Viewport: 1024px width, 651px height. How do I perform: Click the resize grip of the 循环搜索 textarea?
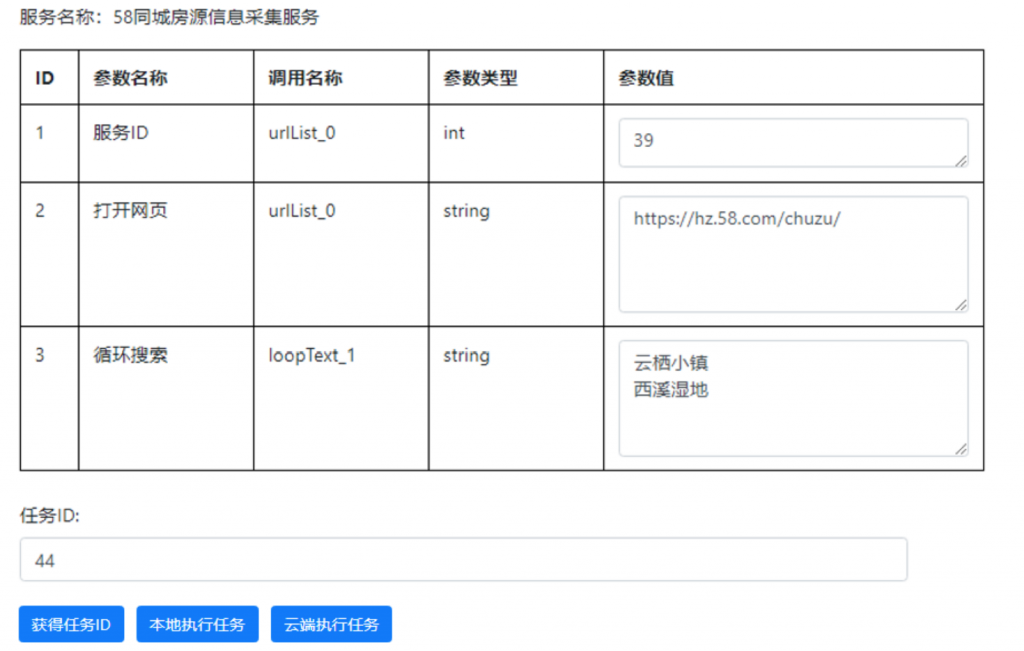coord(963,448)
